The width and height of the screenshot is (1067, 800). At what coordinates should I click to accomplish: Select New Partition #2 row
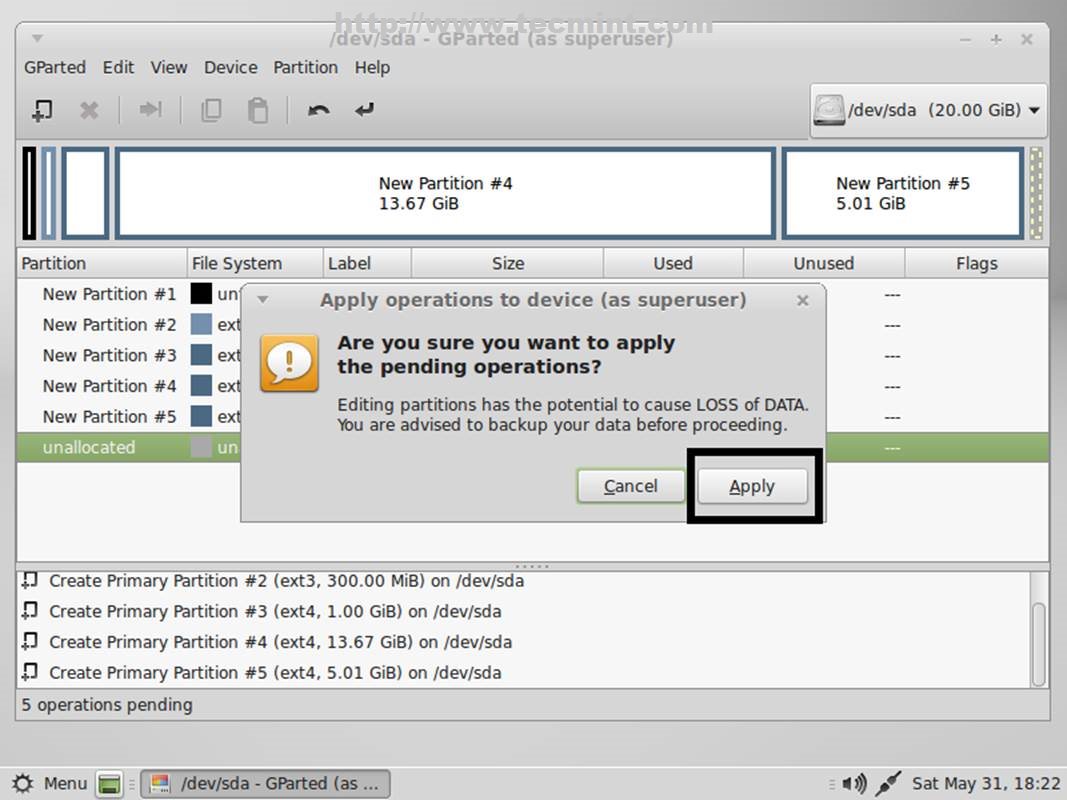coord(532,324)
